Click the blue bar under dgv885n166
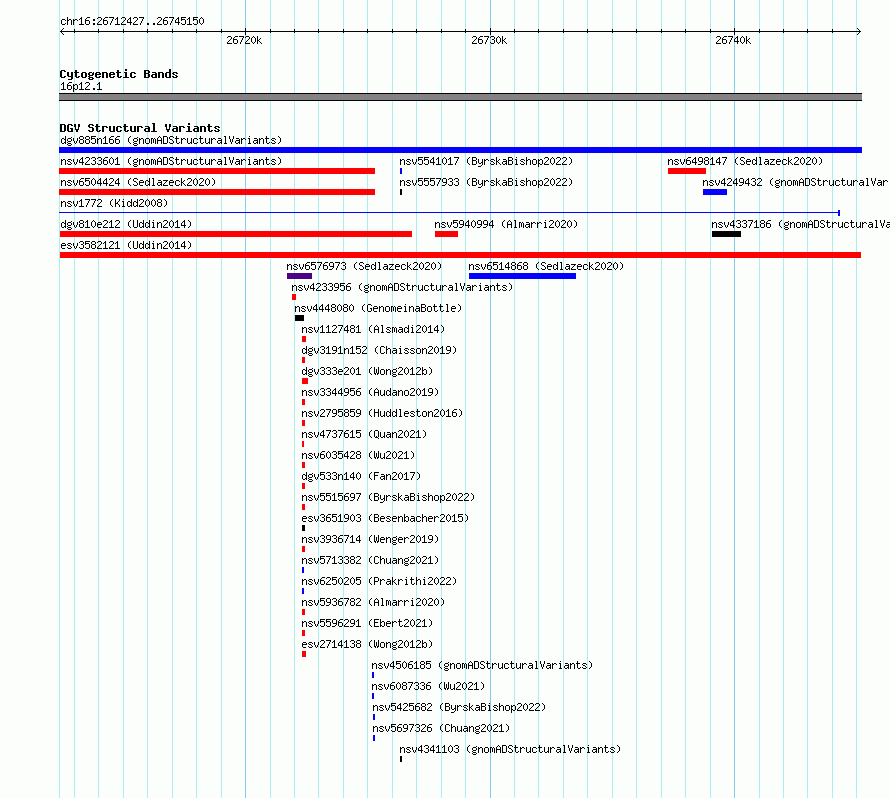 click(x=460, y=150)
